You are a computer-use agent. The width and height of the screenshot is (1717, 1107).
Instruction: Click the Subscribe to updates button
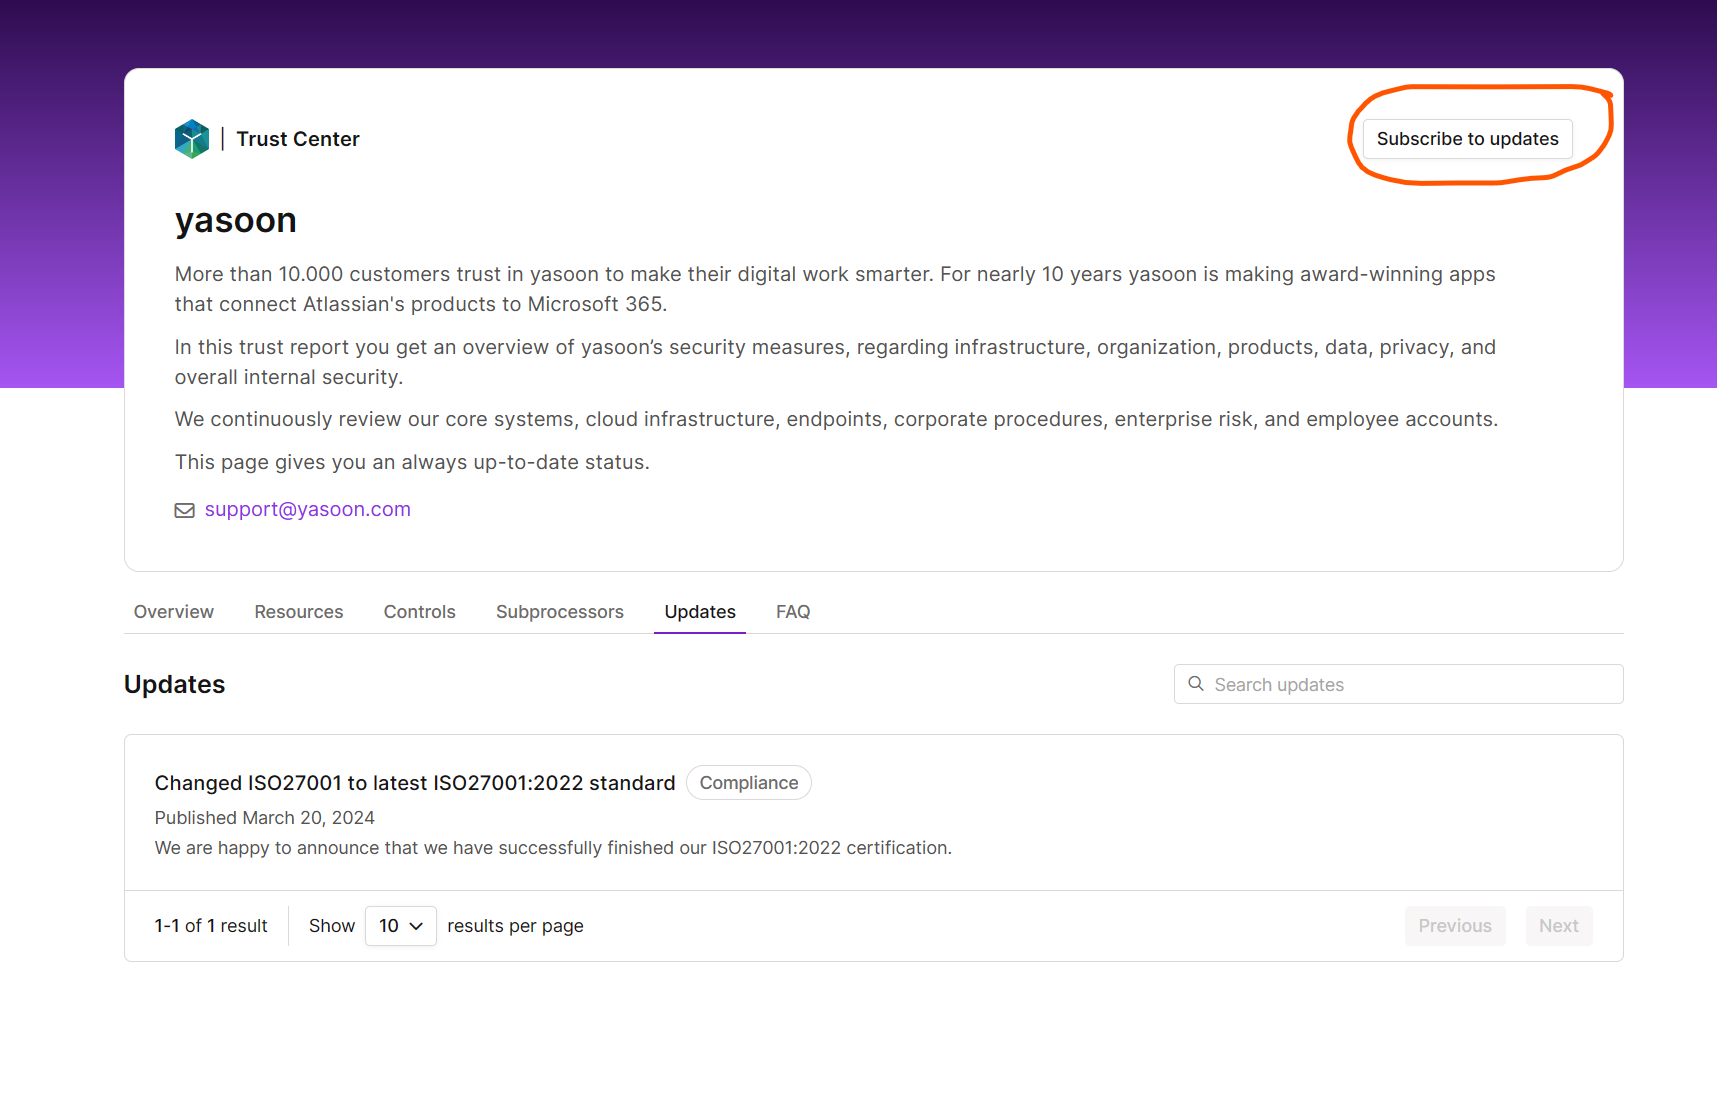[x=1466, y=139]
